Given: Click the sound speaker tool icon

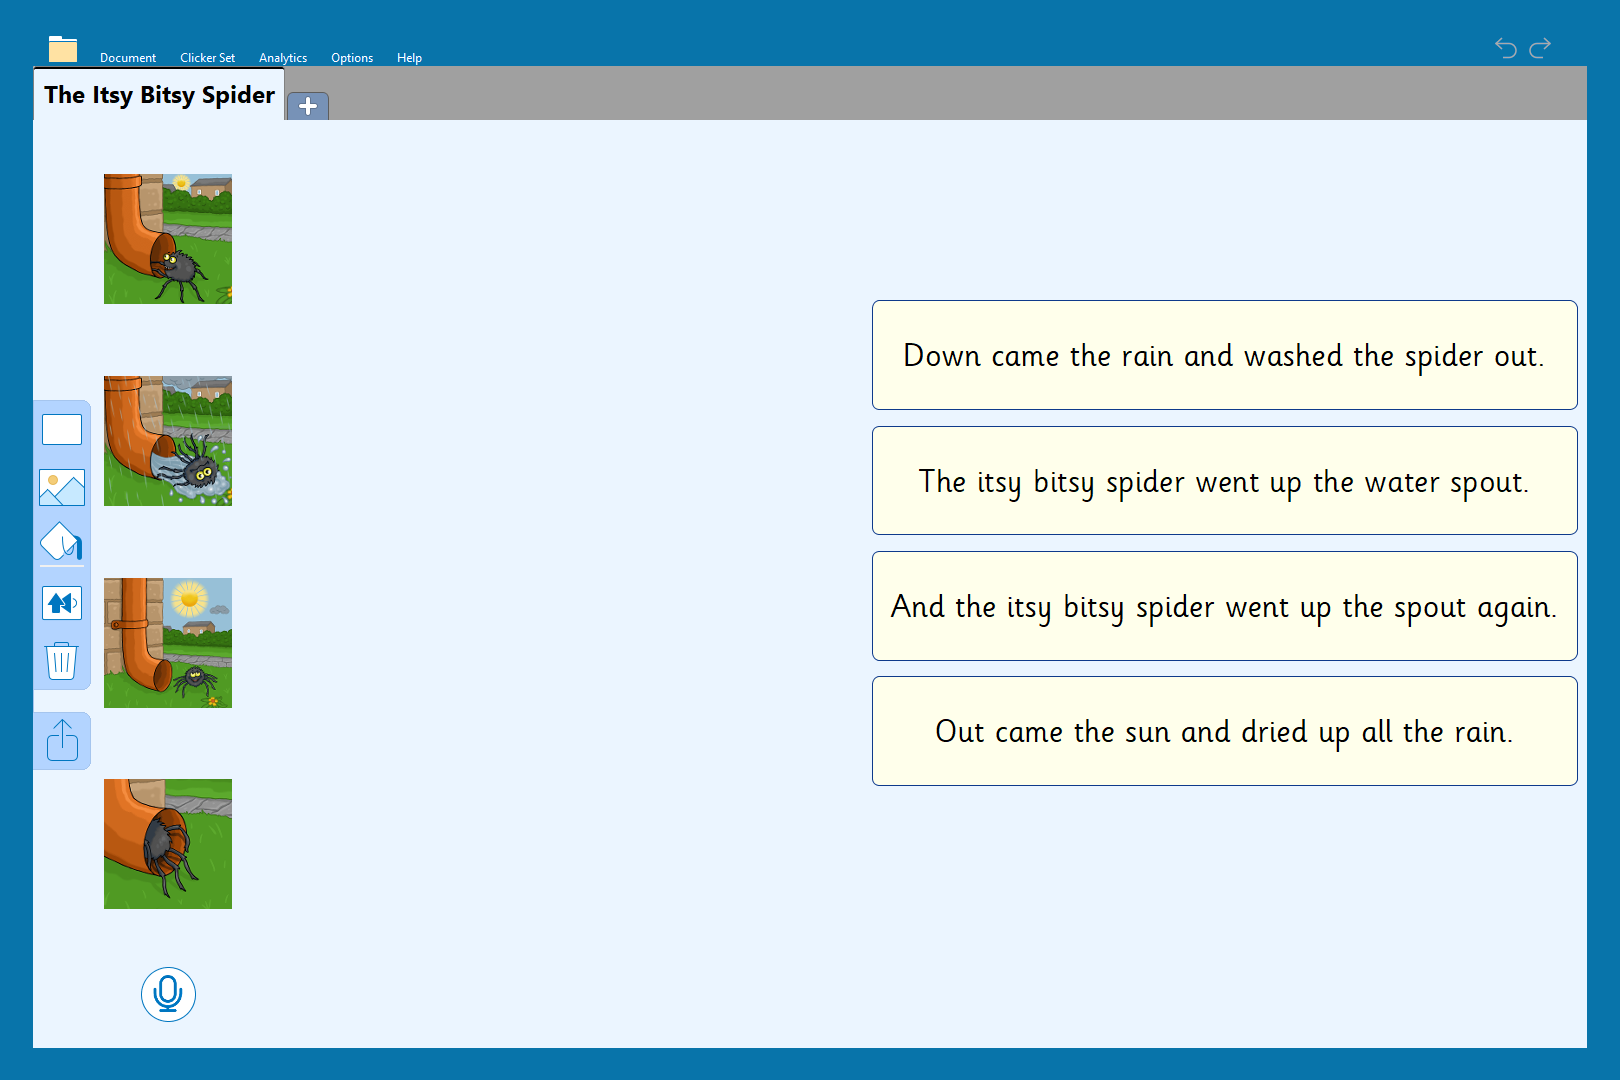Looking at the screenshot, I should point(62,603).
